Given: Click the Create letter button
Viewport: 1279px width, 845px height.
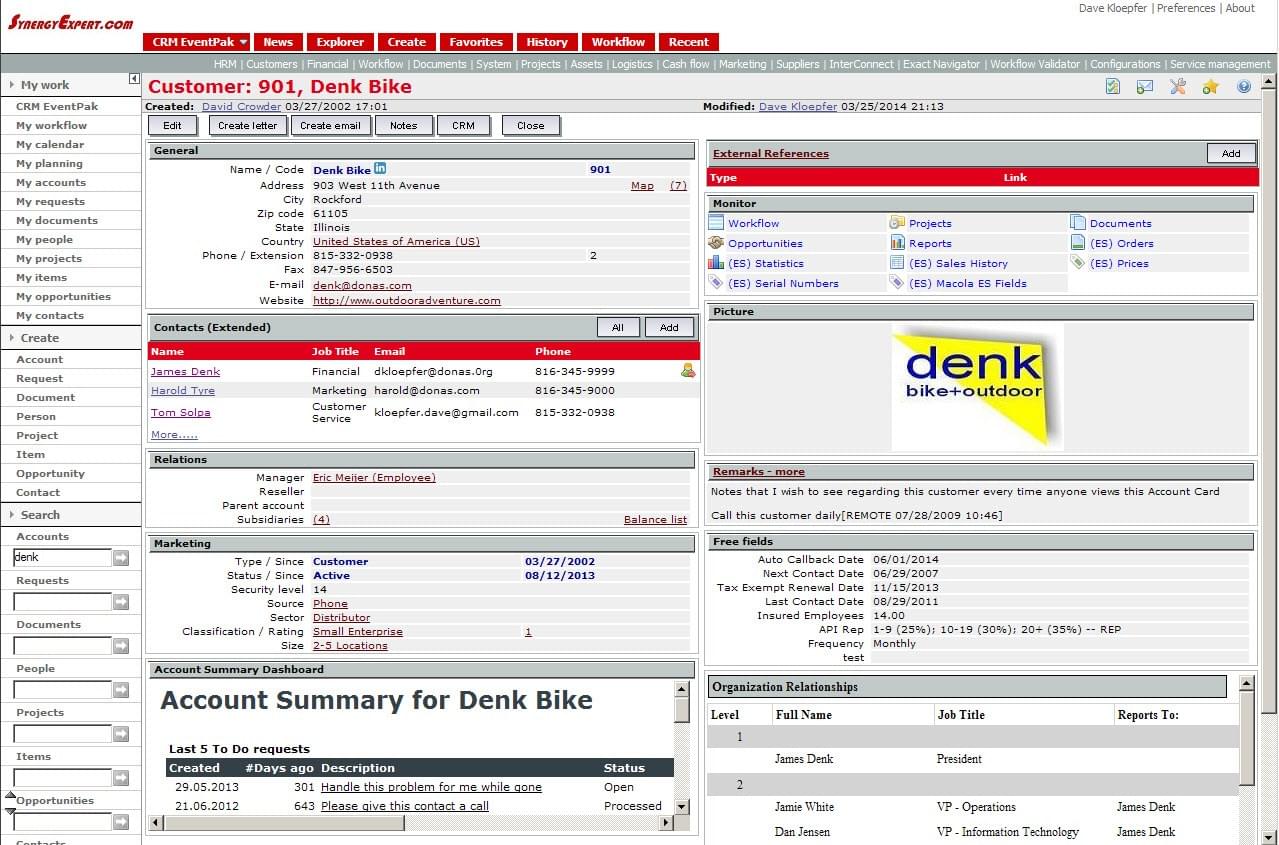Looking at the screenshot, I should click(248, 126).
